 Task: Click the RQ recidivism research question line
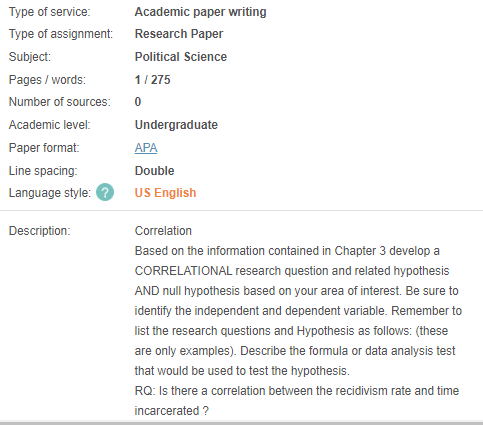click(297, 401)
